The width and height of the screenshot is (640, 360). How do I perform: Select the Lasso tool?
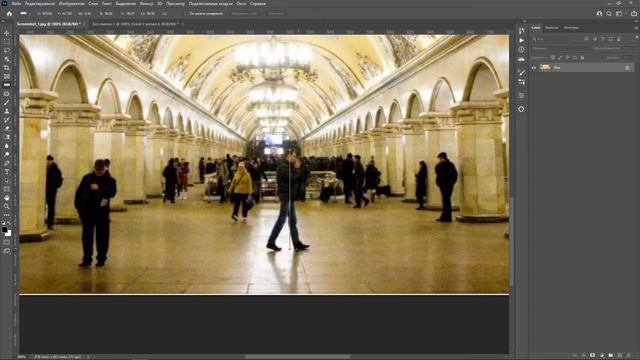coord(7,51)
